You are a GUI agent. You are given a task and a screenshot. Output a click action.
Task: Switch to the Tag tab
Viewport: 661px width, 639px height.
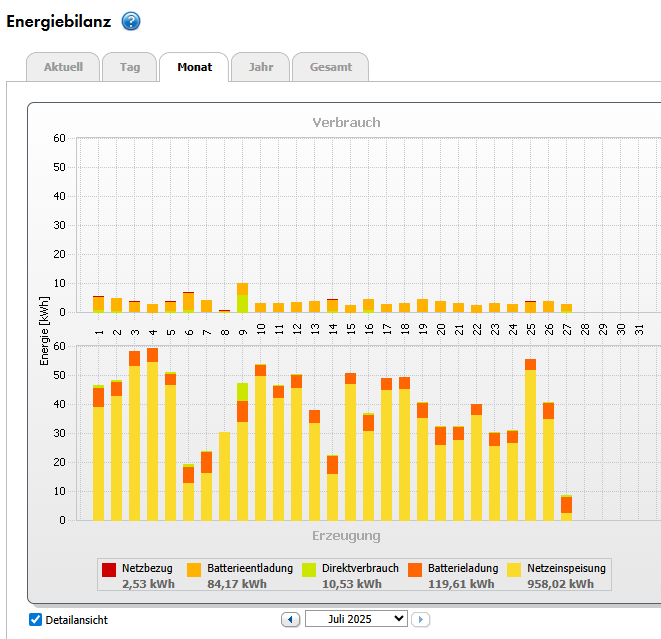129,67
